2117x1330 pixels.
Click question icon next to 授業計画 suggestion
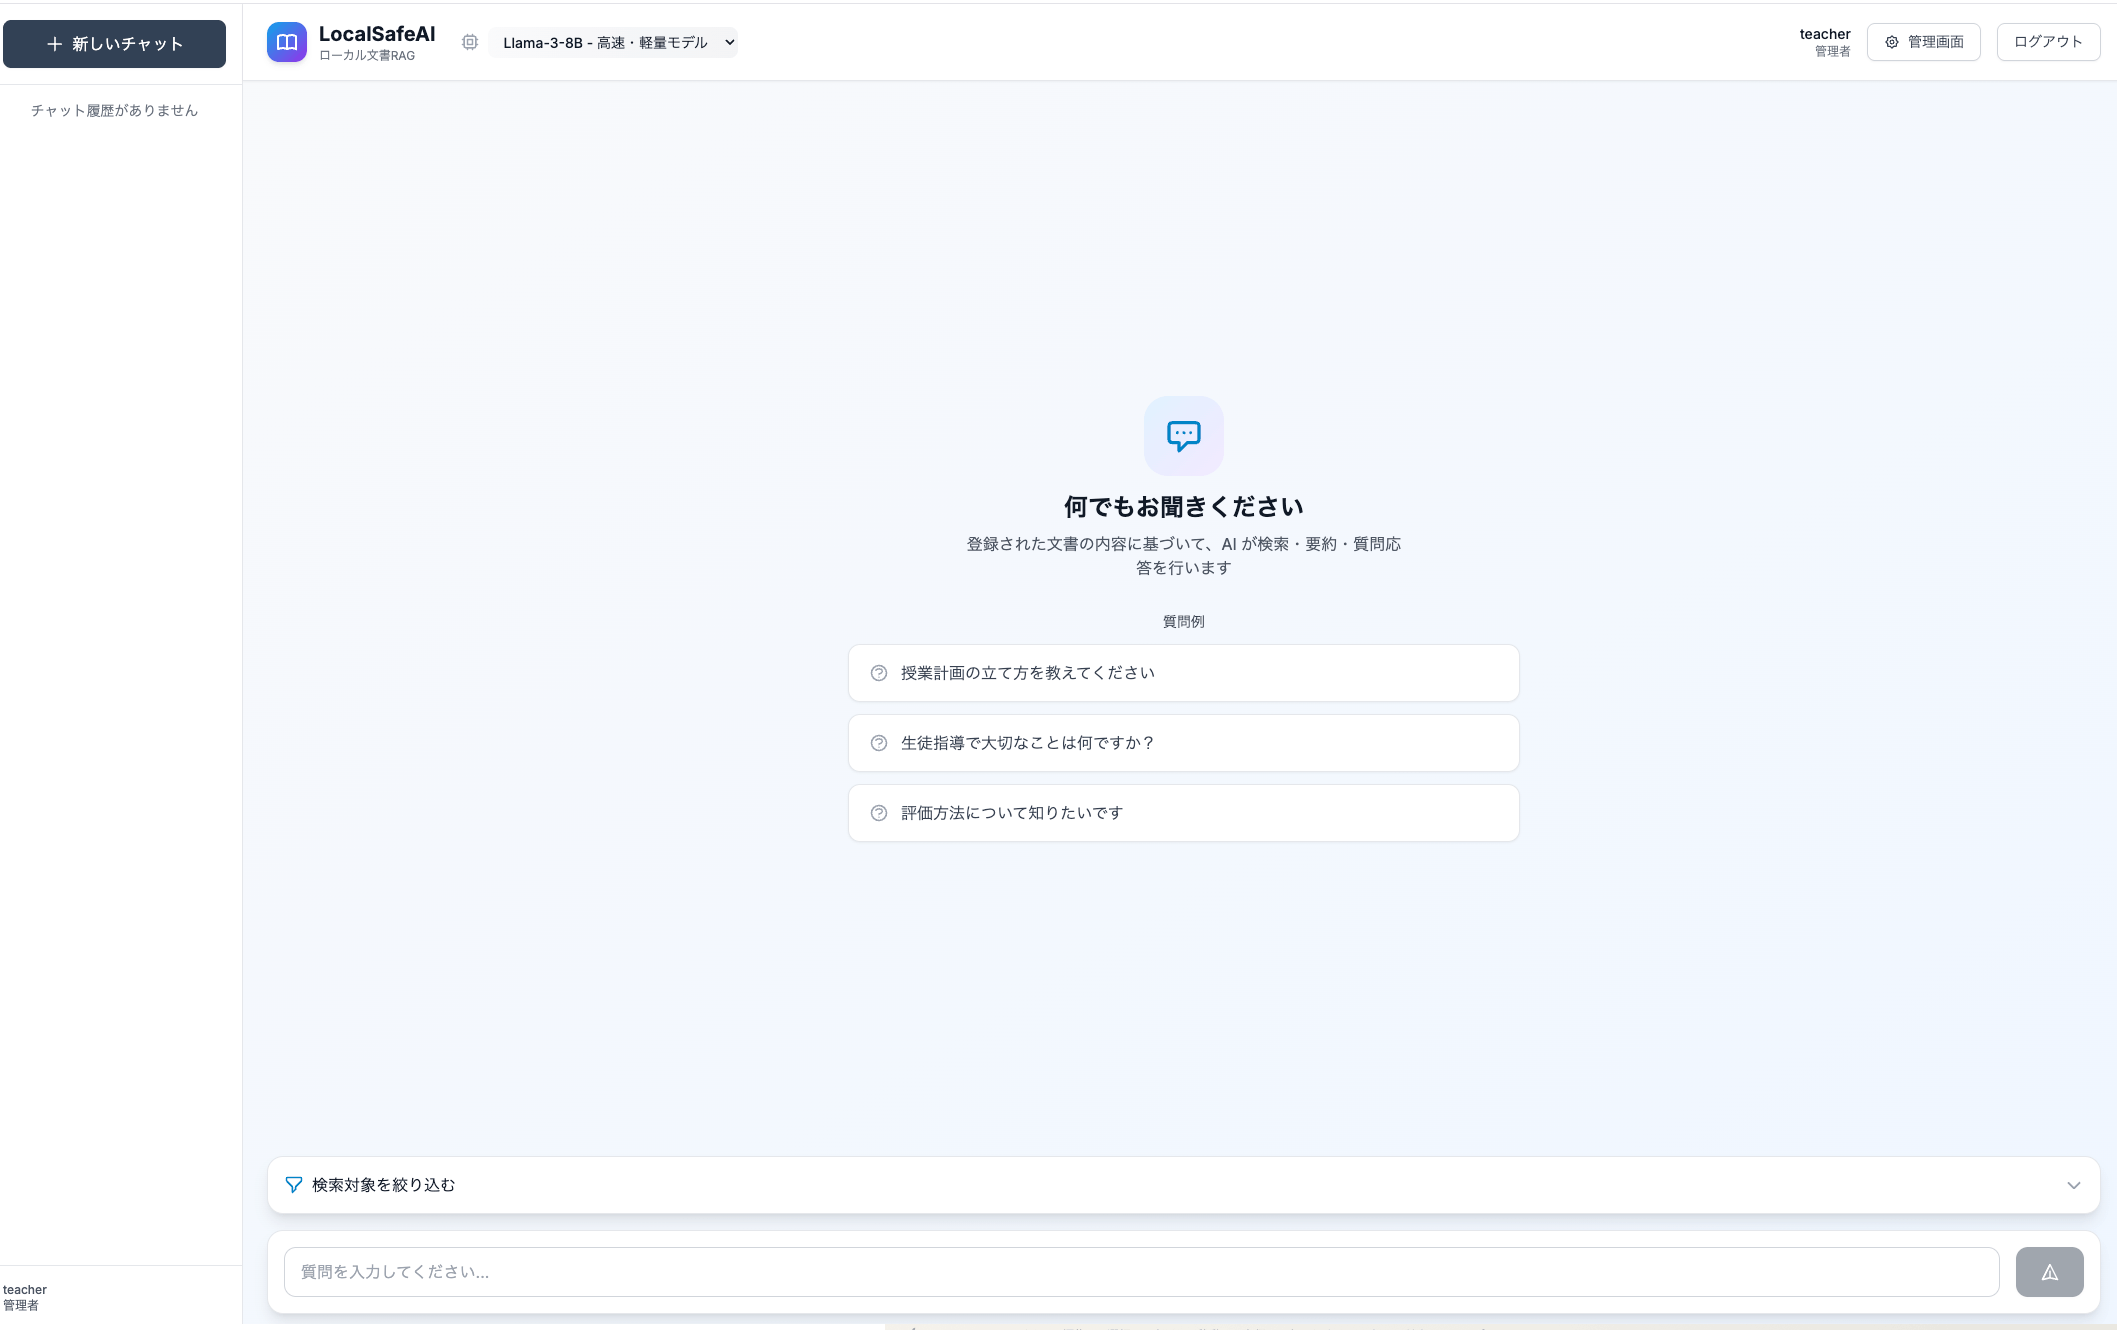[879, 673]
